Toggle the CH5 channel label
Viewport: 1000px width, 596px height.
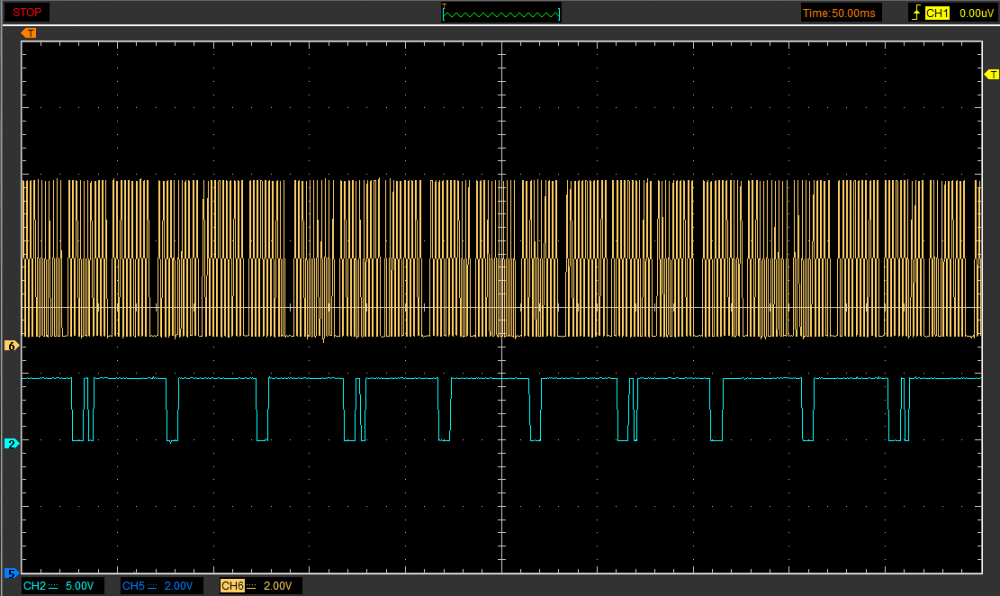134,586
